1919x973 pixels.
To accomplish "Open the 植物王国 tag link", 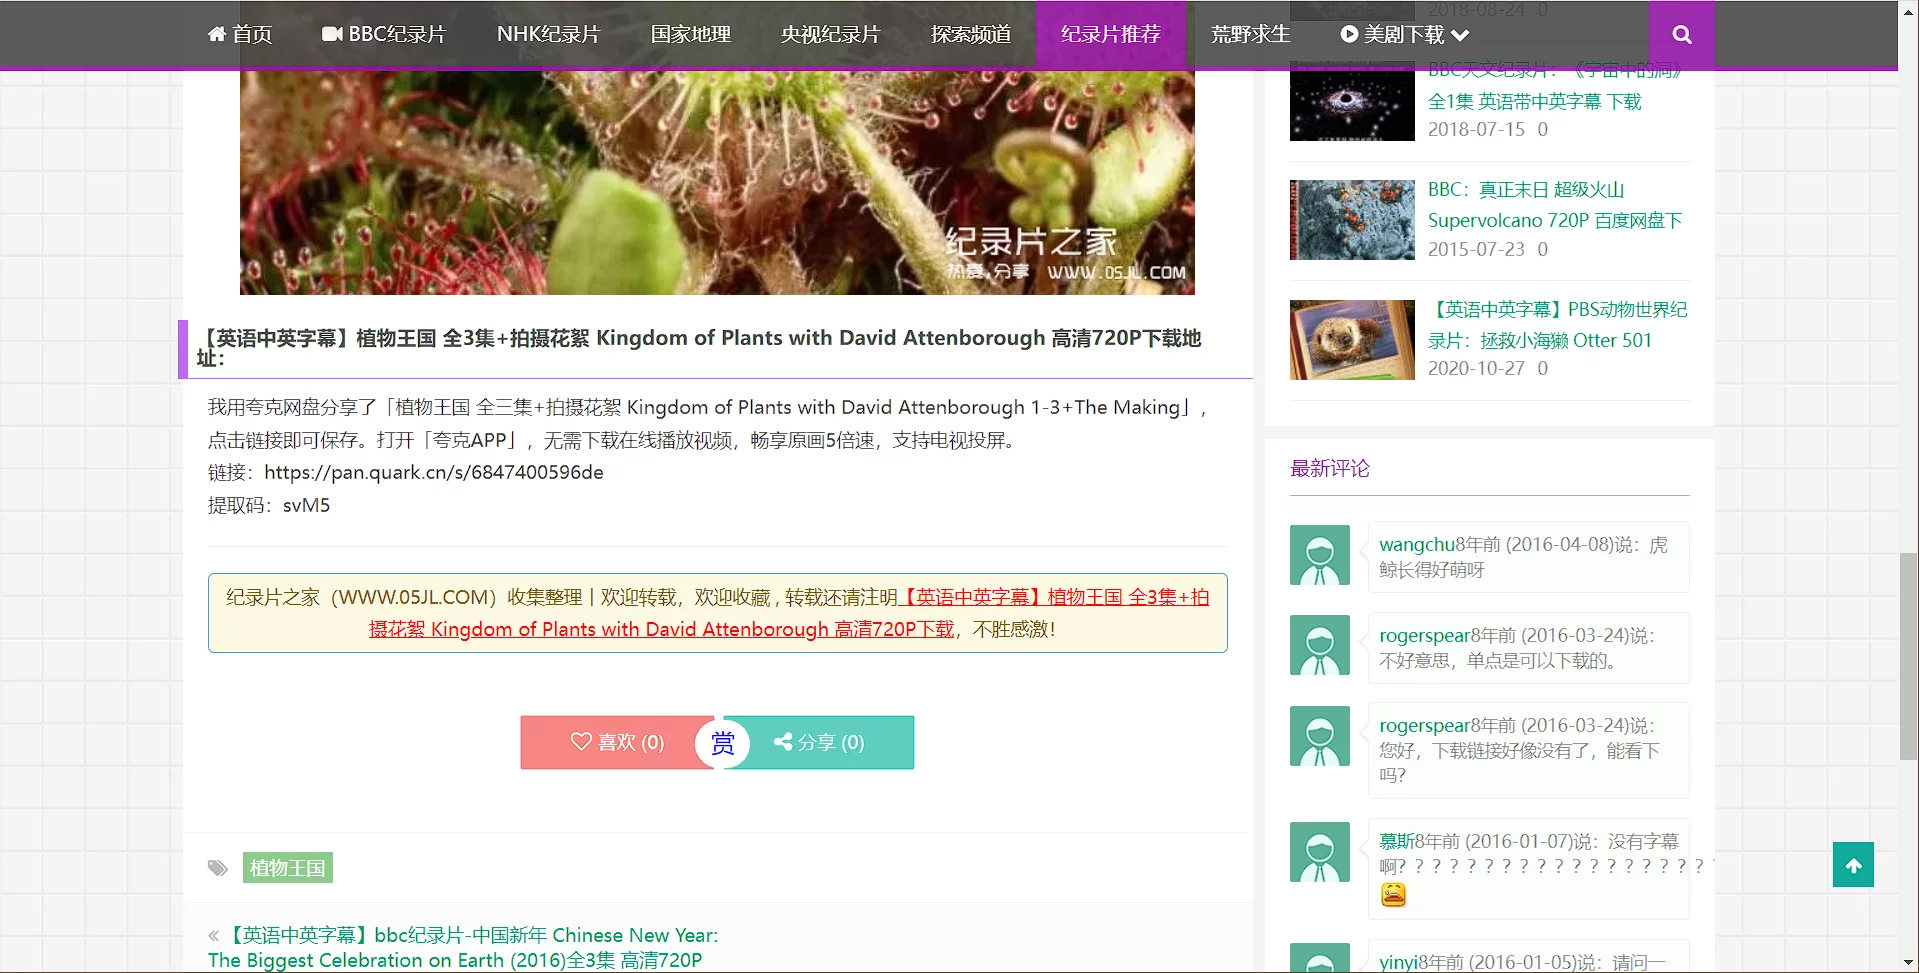I will (287, 868).
